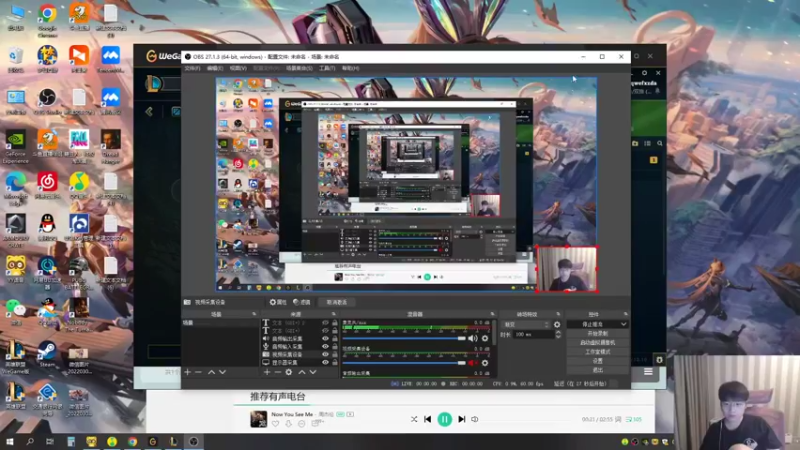Move selected source down with chevron
Image resolution: width=800 pixels, height=450 pixels.
(x=313, y=372)
